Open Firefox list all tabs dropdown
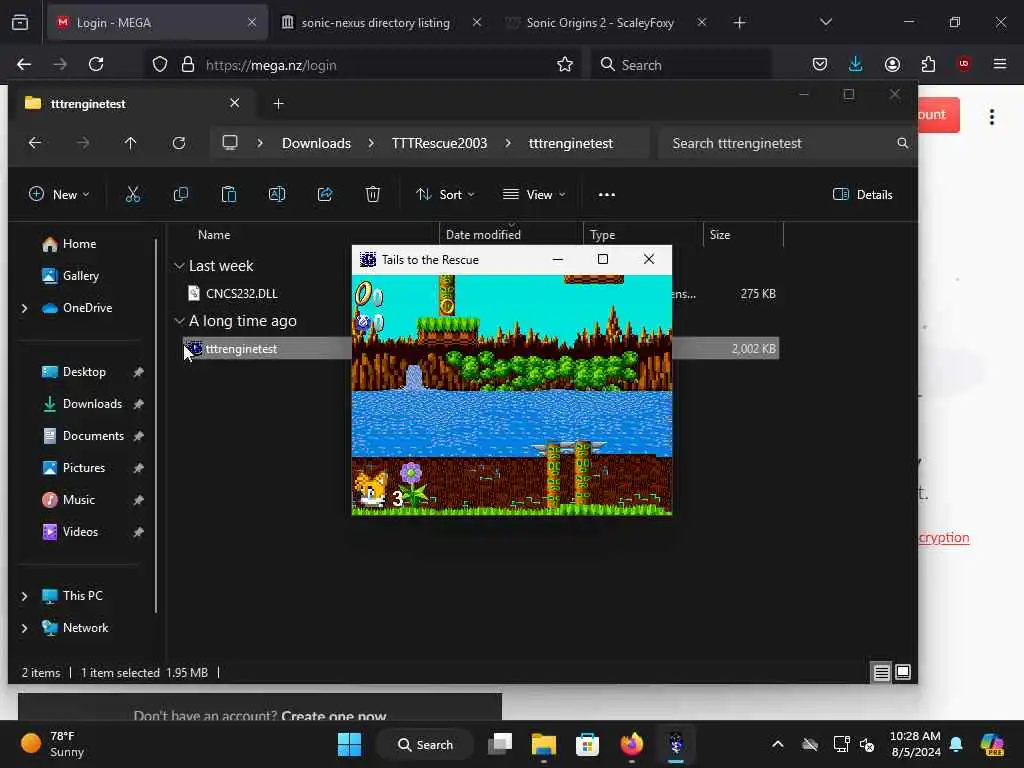Screen dimensions: 1024x768 825,22
